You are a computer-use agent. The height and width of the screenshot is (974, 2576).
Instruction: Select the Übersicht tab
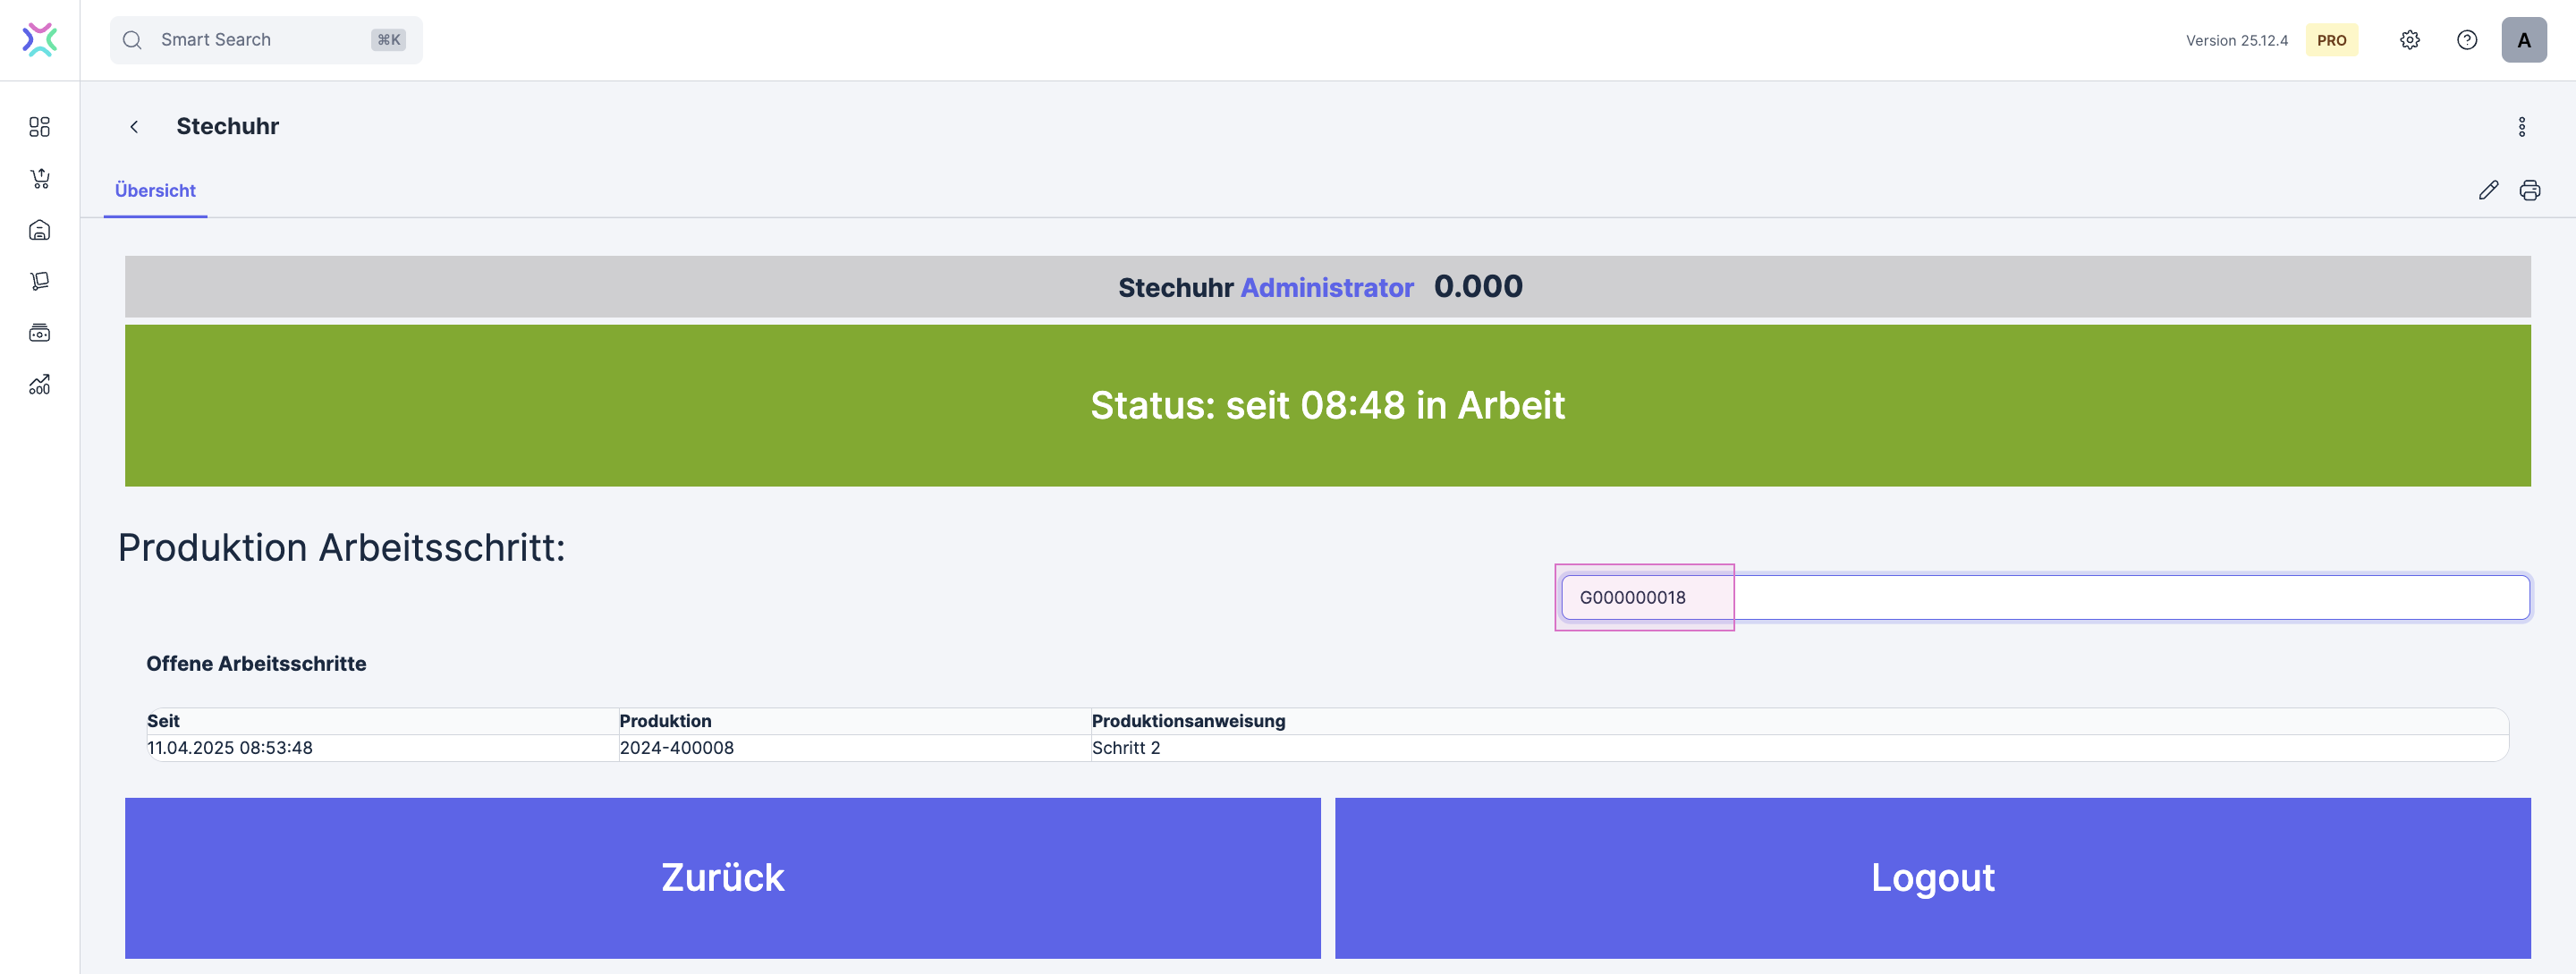[155, 190]
